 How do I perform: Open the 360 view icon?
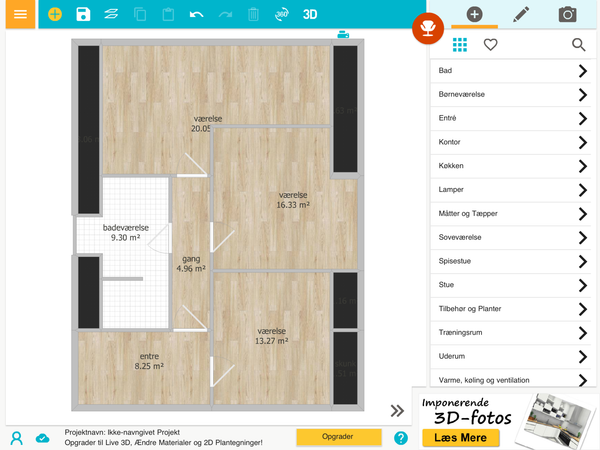282,15
